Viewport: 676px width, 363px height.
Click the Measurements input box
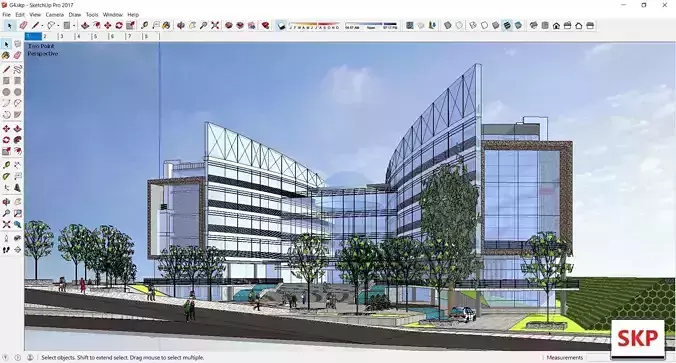pos(599,357)
